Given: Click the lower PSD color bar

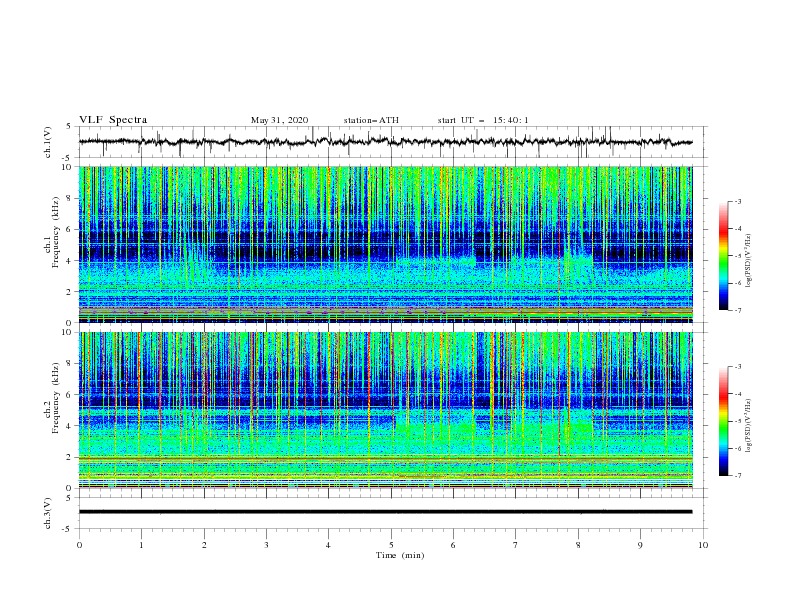Looking at the screenshot, I should [723, 421].
